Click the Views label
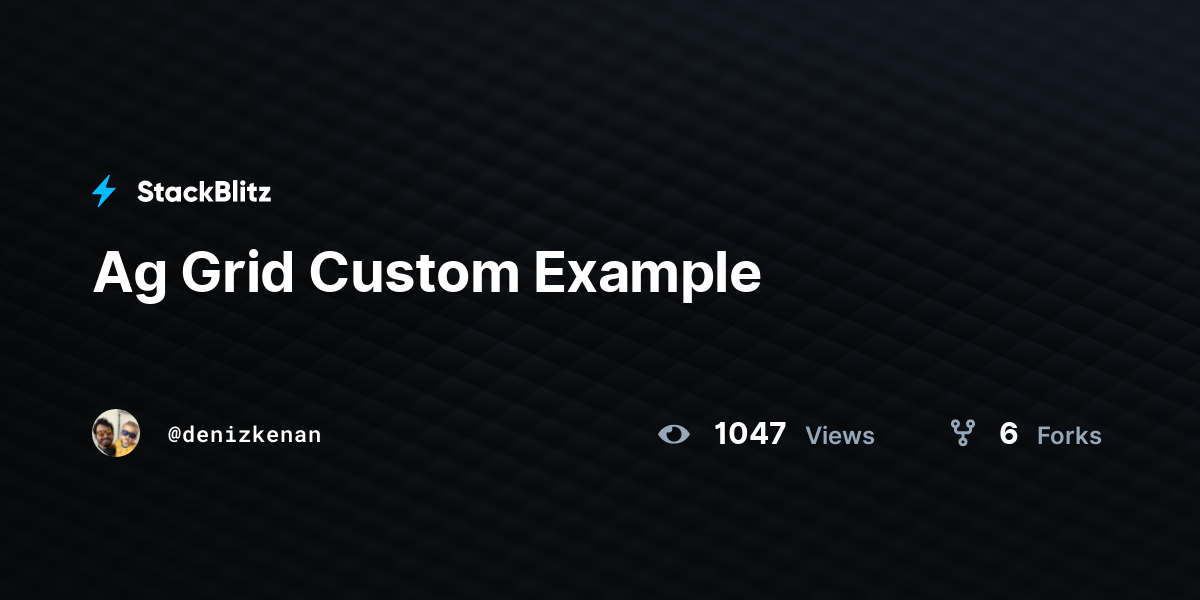The height and width of the screenshot is (600, 1200). tap(840, 436)
